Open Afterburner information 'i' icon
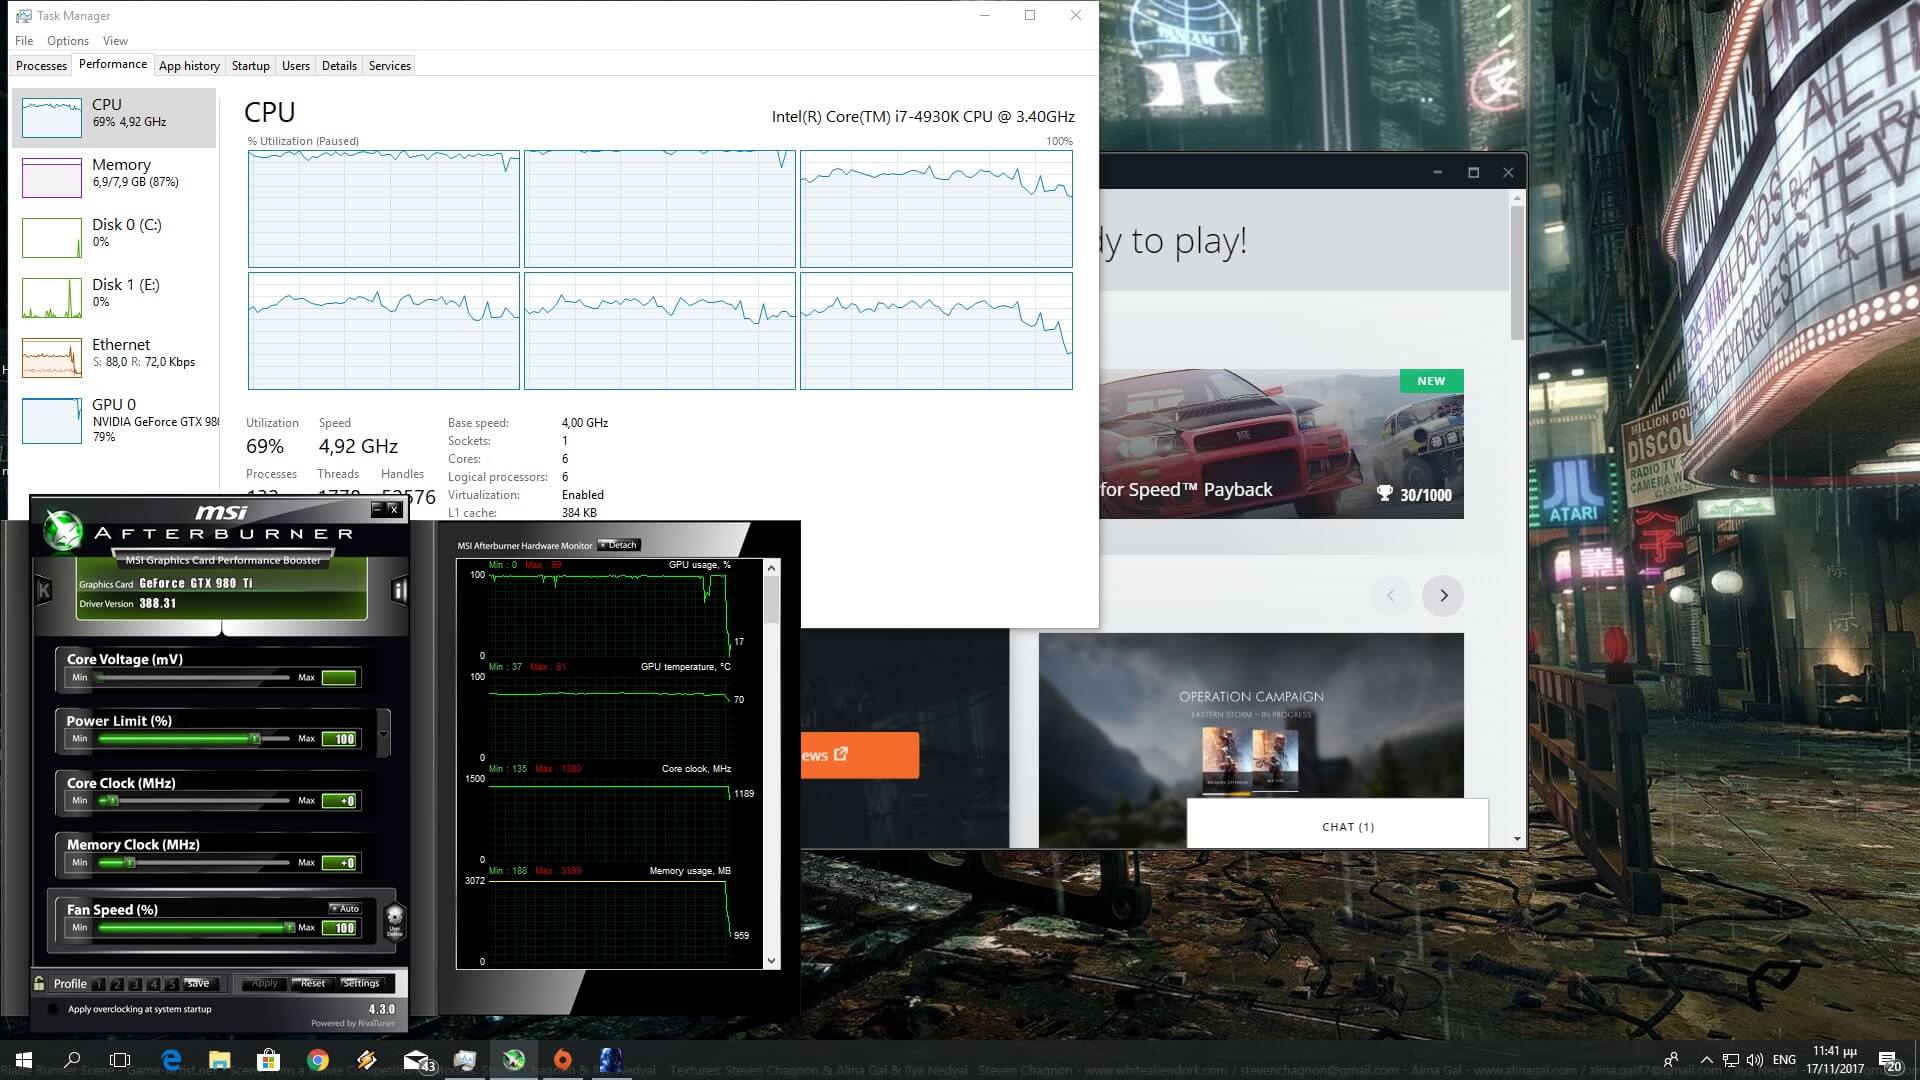The width and height of the screenshot is (1920, 1080). [x=399, y=590]
